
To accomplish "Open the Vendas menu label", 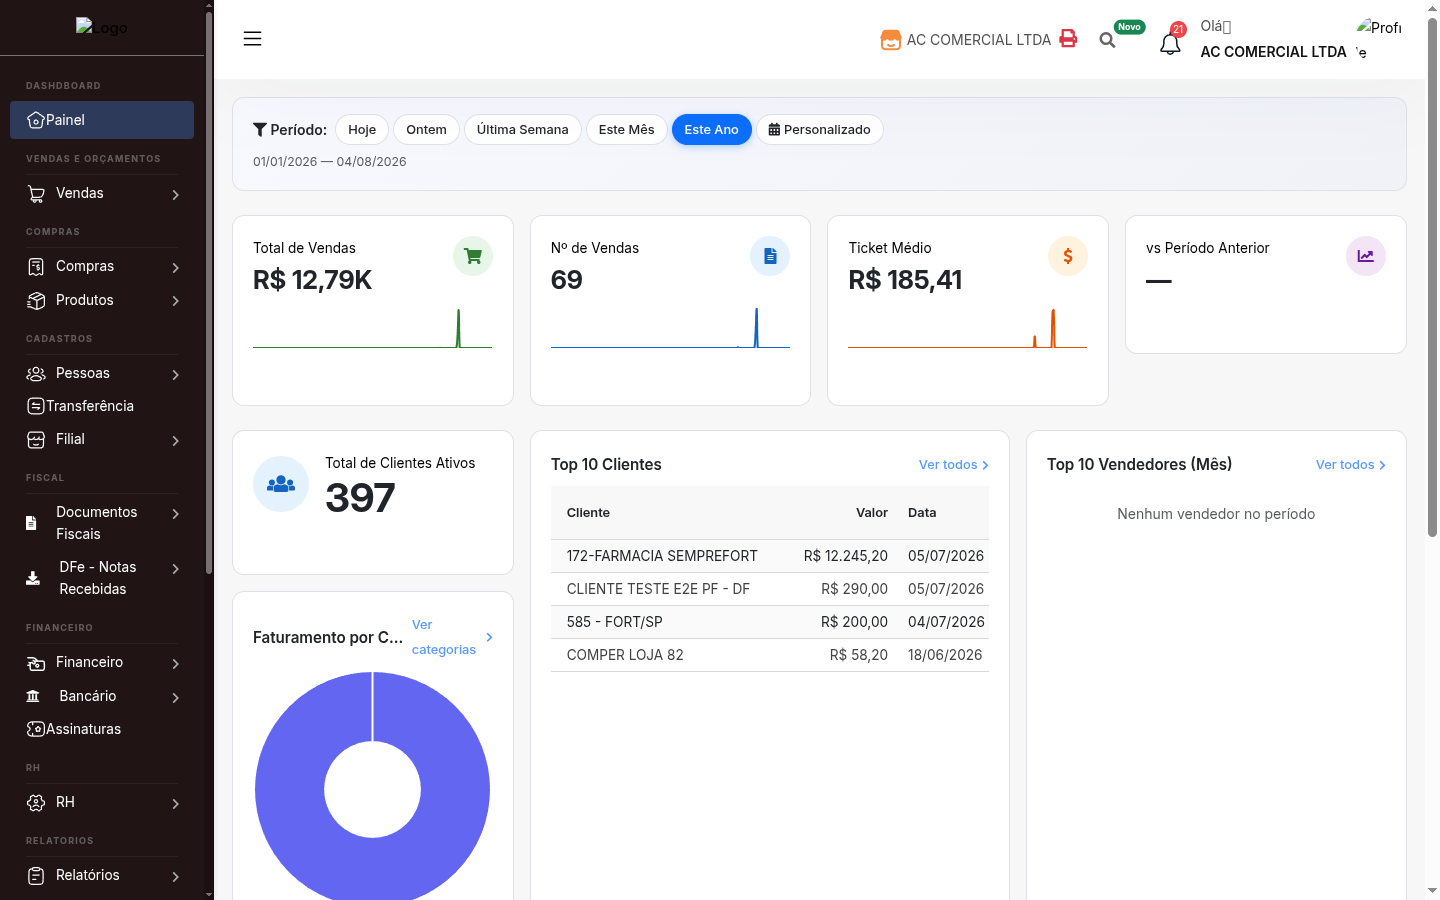I will 80,193.
